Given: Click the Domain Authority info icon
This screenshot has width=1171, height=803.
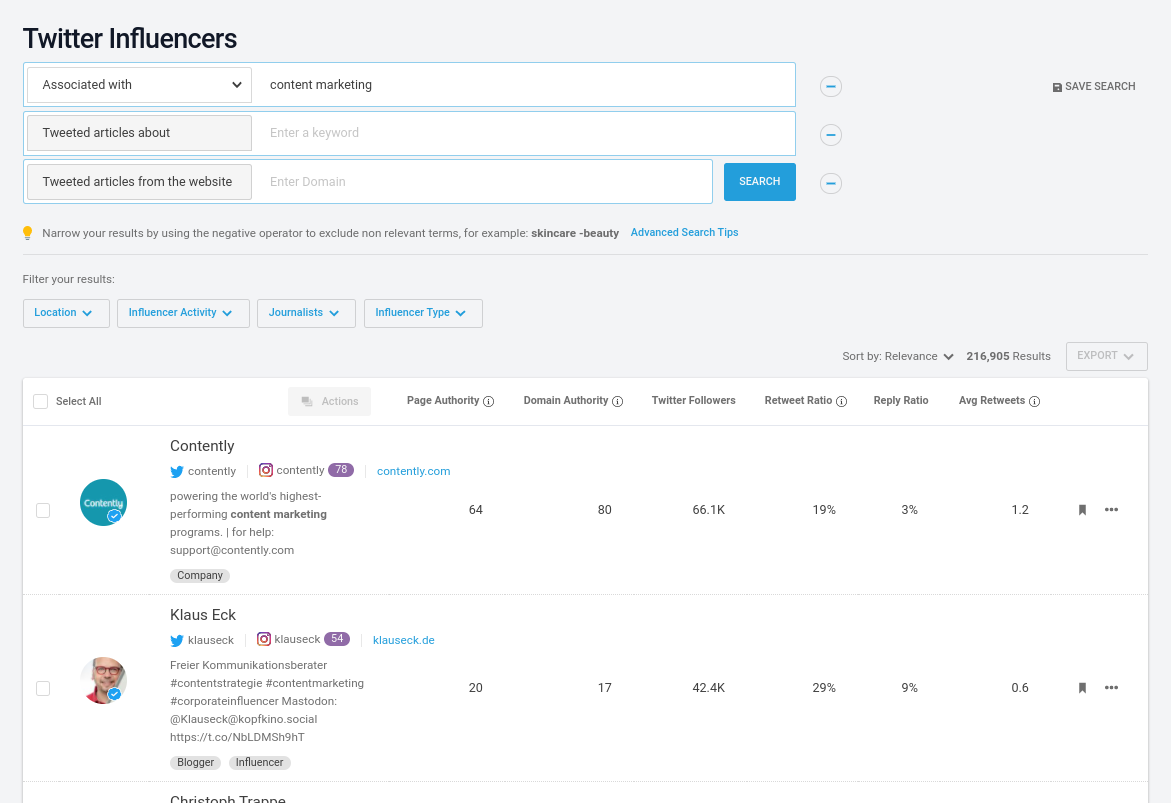Looking at the screenshot, I should pos(618,401).
